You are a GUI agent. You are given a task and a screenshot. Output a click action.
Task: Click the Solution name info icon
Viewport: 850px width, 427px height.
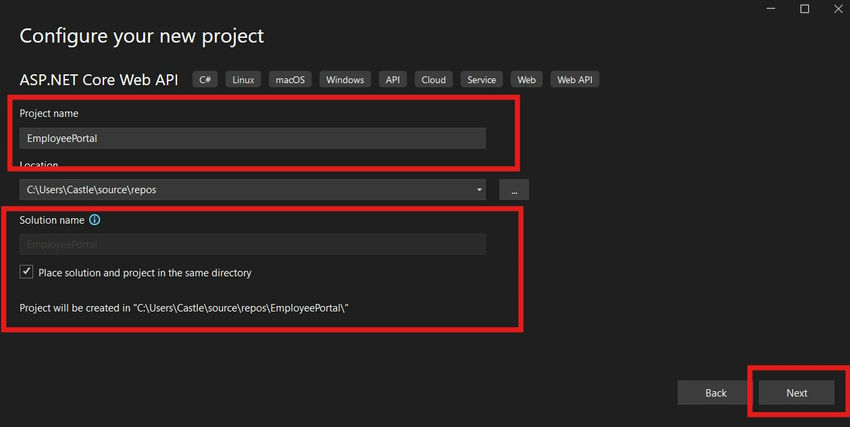coord(95,220)
